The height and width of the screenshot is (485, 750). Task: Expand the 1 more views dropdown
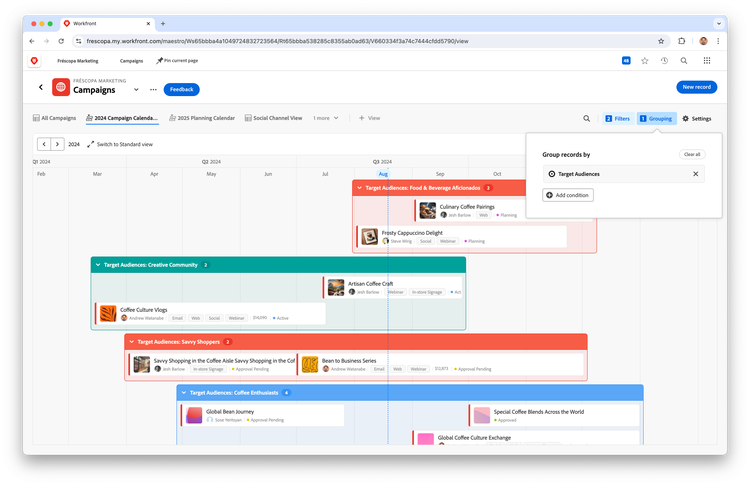tap(324, 118)
